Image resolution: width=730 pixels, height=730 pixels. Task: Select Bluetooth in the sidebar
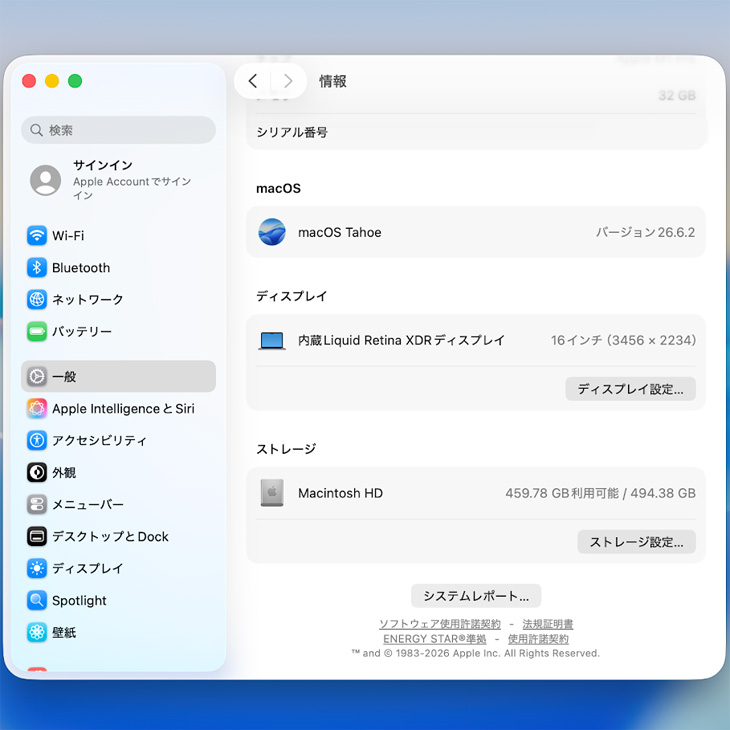[81, 268]
